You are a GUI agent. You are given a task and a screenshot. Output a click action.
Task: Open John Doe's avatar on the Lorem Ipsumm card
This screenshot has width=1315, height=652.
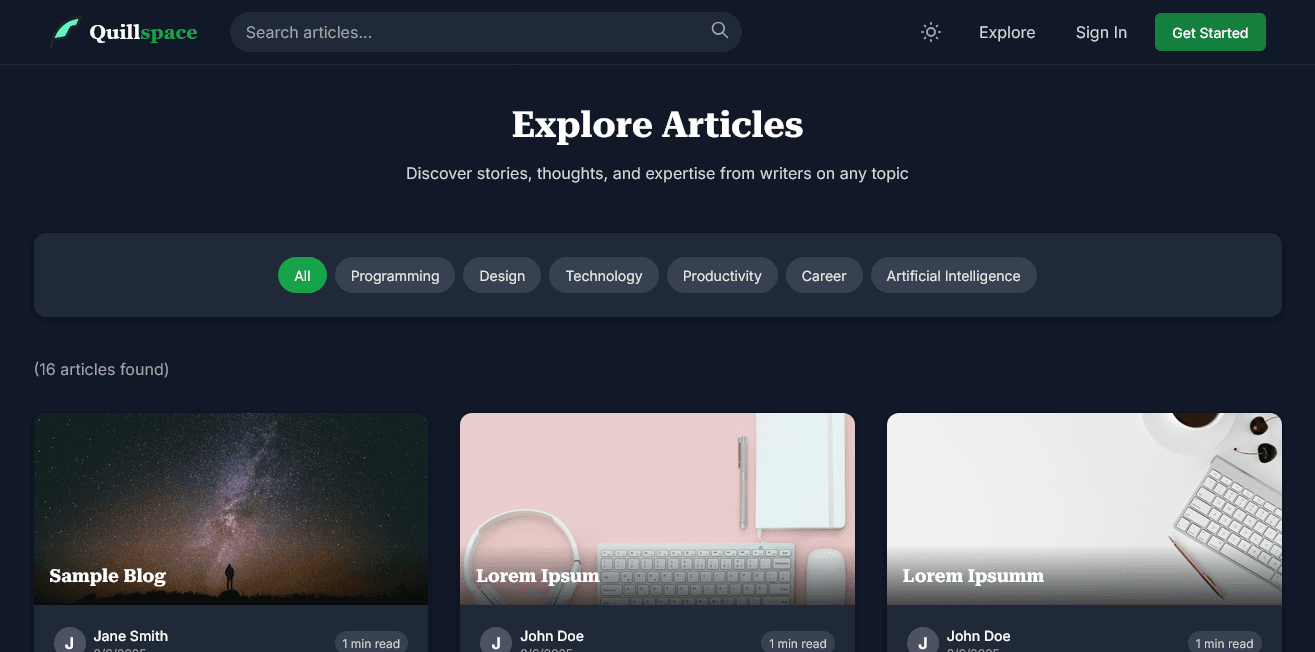click(922, 642)
